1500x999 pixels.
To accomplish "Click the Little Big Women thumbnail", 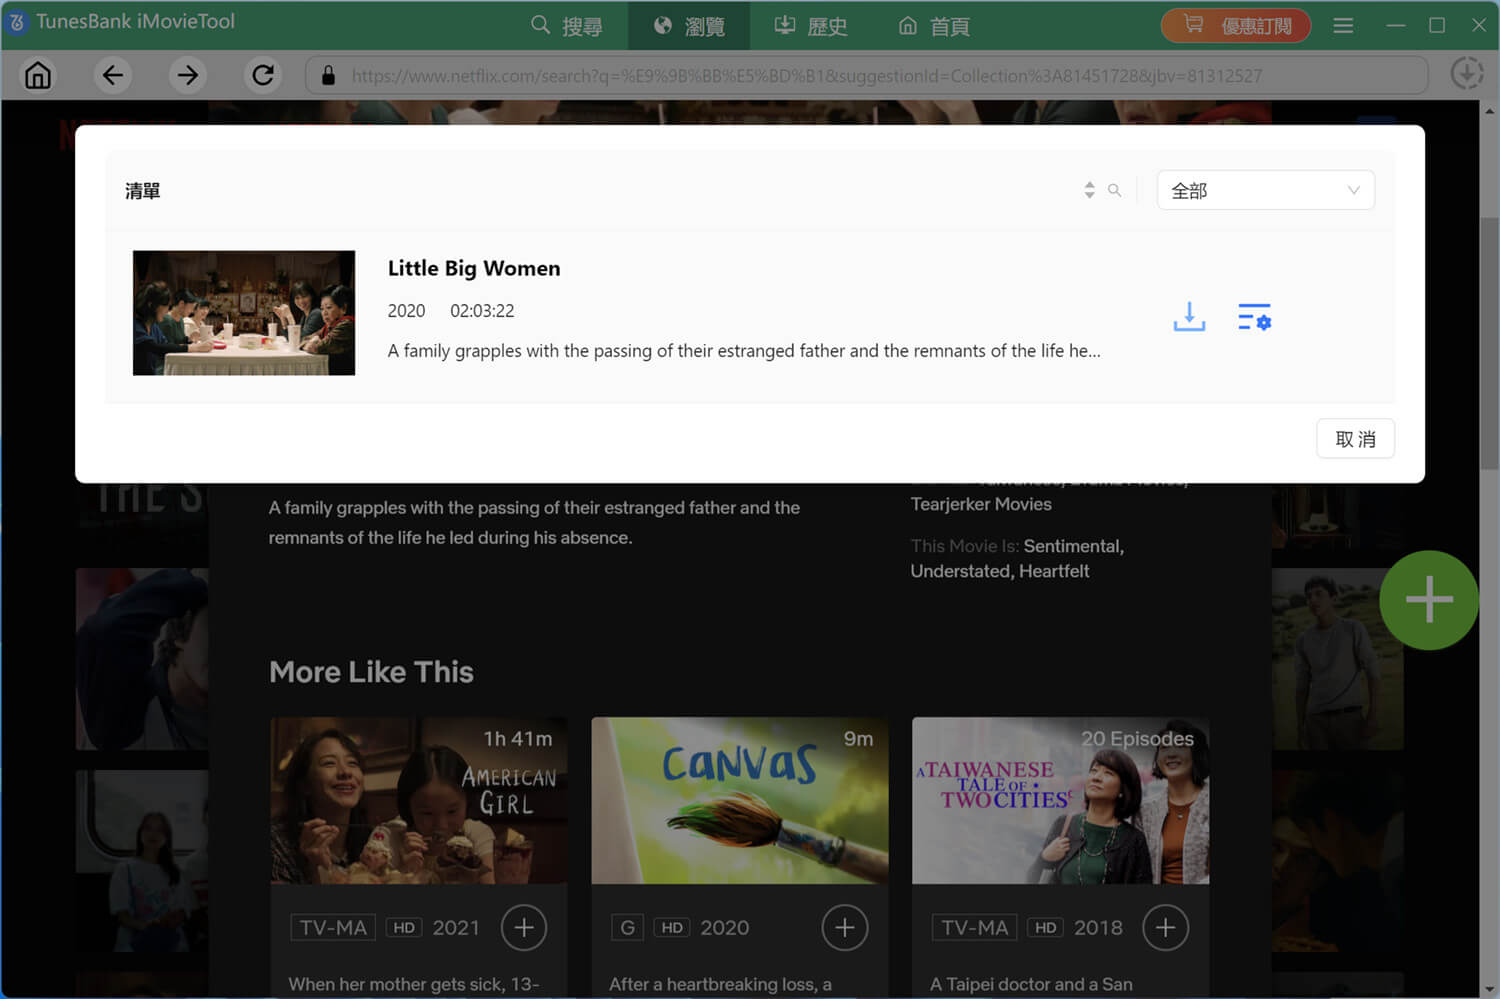I will pyautogui.click(x=244, y=313).
